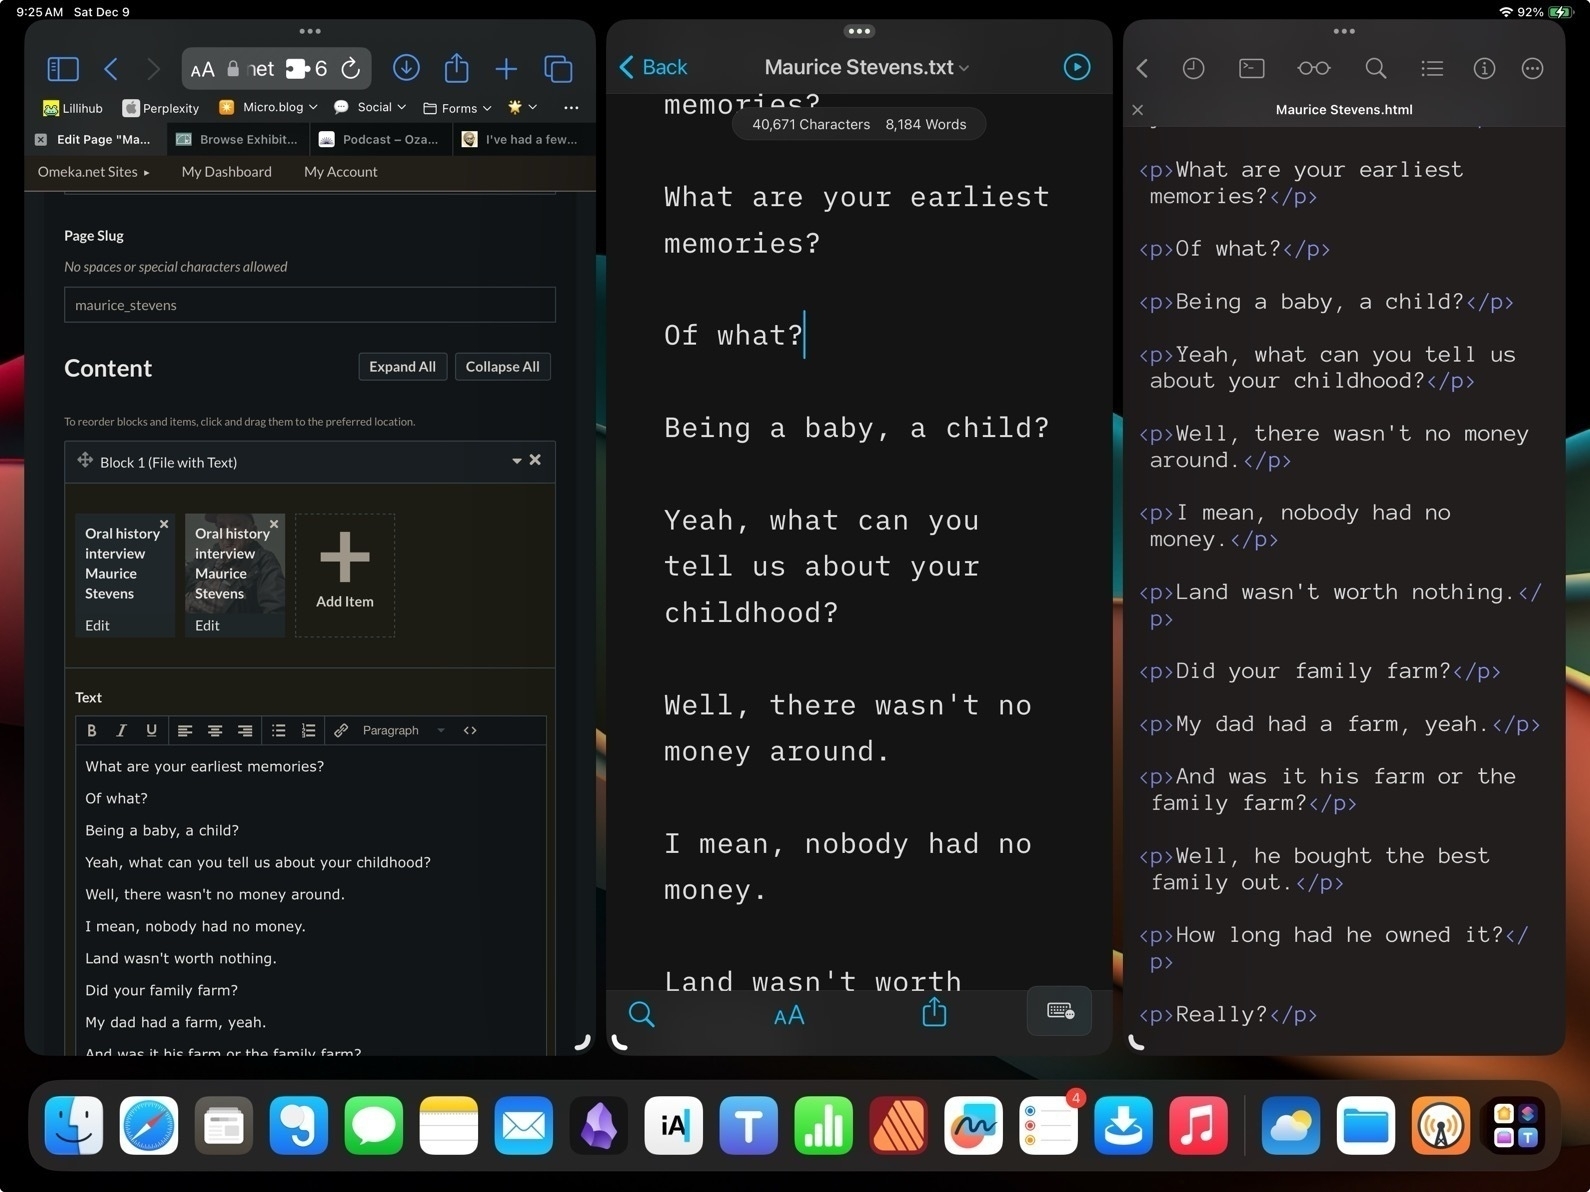Tap the share icon in text editor bottom bar
Image resolution: width=1590 pixels, height=1192 pixels.
tap(934, 1013)
